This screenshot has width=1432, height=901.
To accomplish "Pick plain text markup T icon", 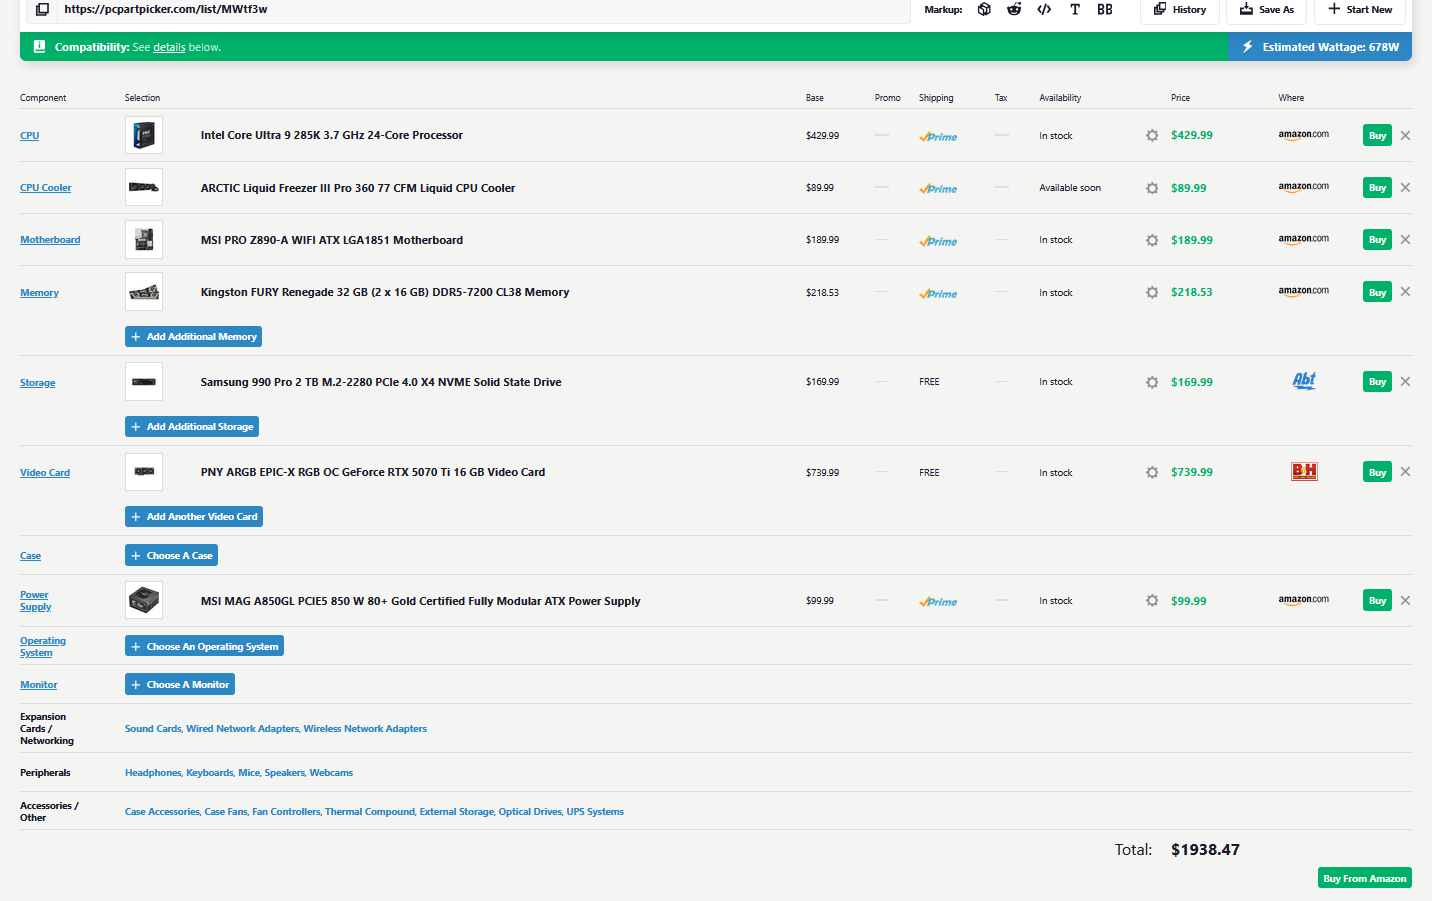I will pos(1075,9).
